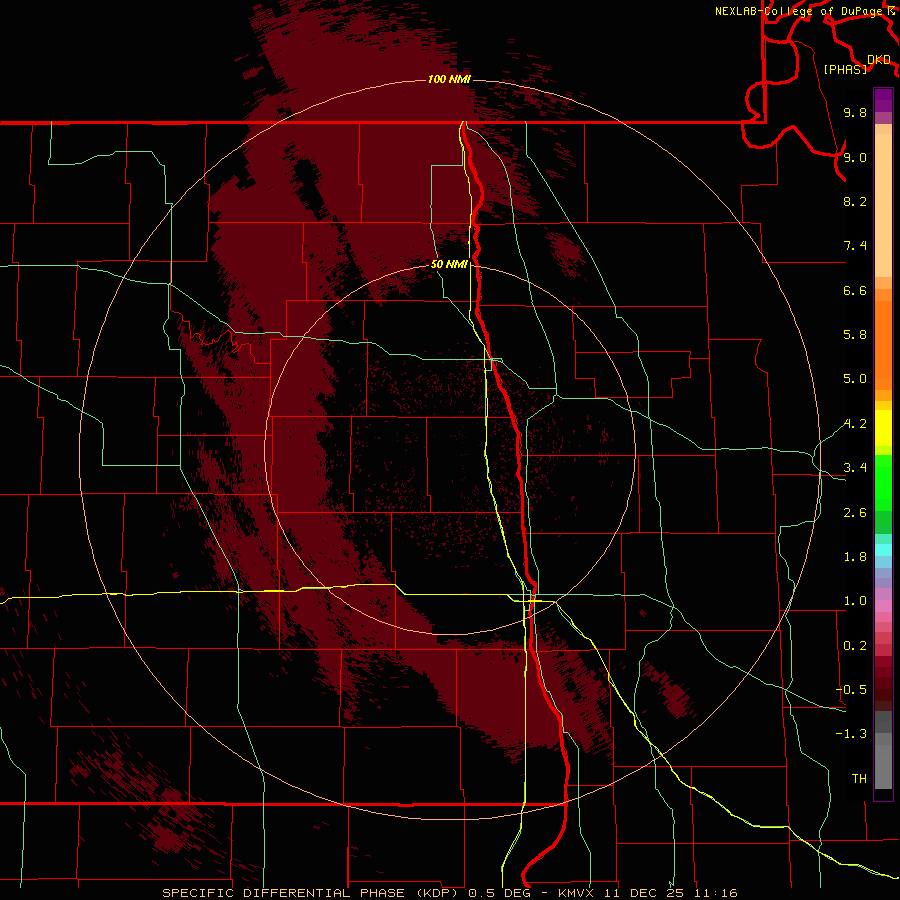Image resolution: width=900 pixels, height=900 pixels.
Task: Click the 7.4 color scale label
Action: coord(855,246)
